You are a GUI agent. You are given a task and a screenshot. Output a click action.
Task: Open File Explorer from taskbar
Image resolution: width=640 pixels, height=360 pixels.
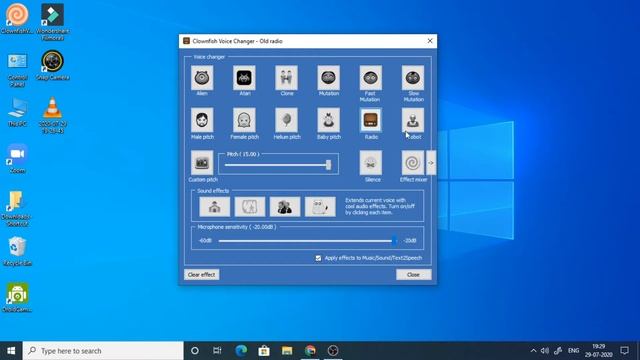(x=287, y=351)
